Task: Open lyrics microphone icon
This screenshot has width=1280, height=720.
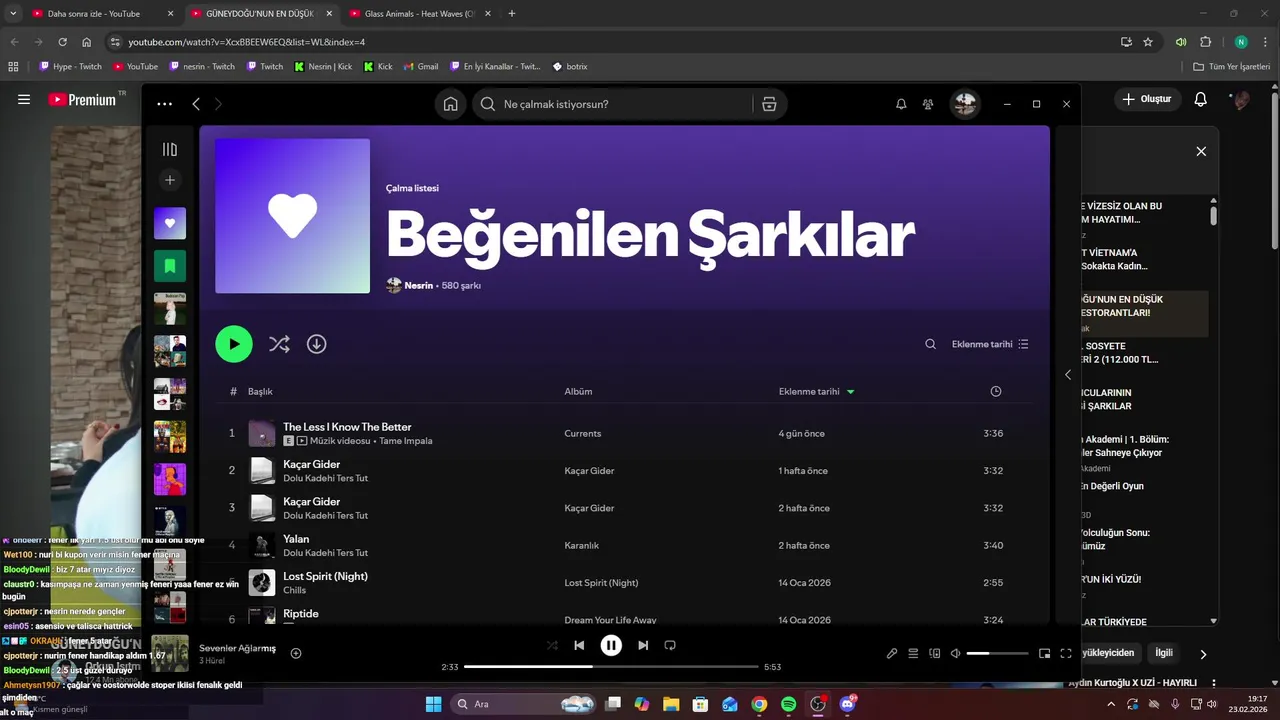Action: point(892,653)
